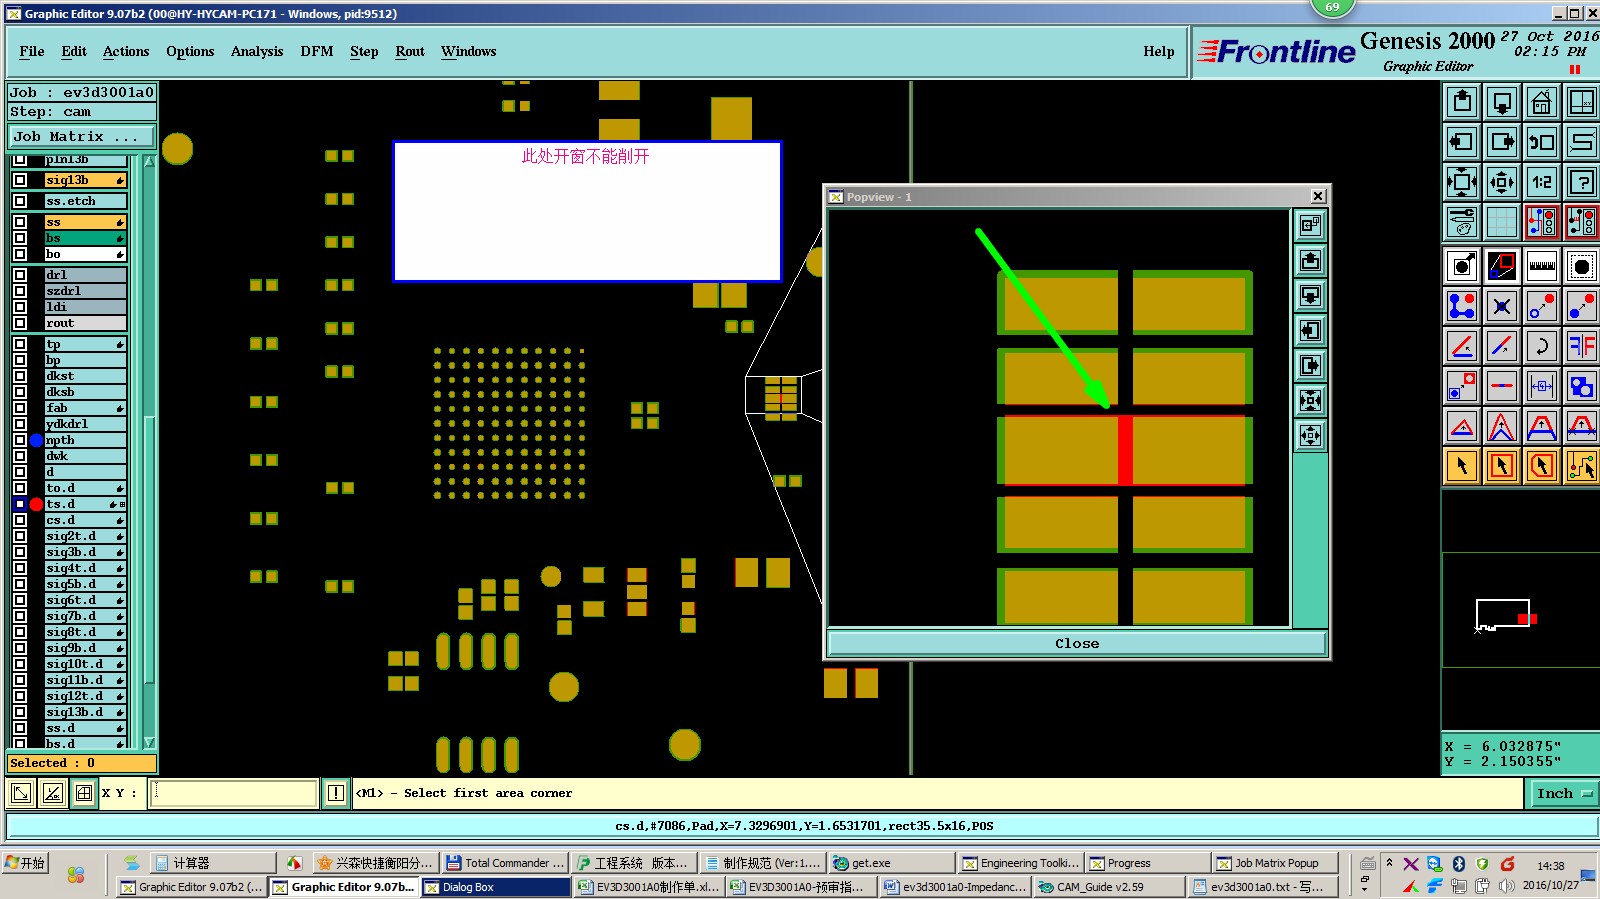Toggle the cs.d layer checkbox
This screenshot has height=899, width=1600.
20,520
